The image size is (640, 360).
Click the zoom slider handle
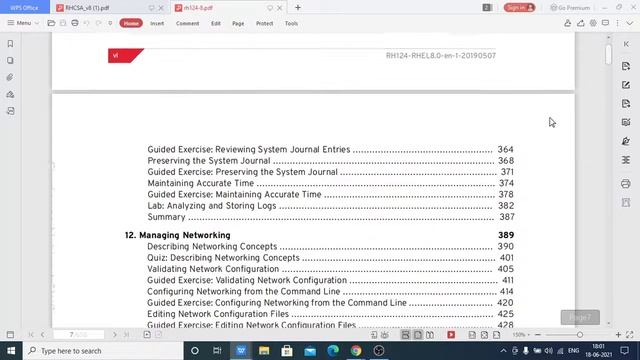tap(580, 335)
